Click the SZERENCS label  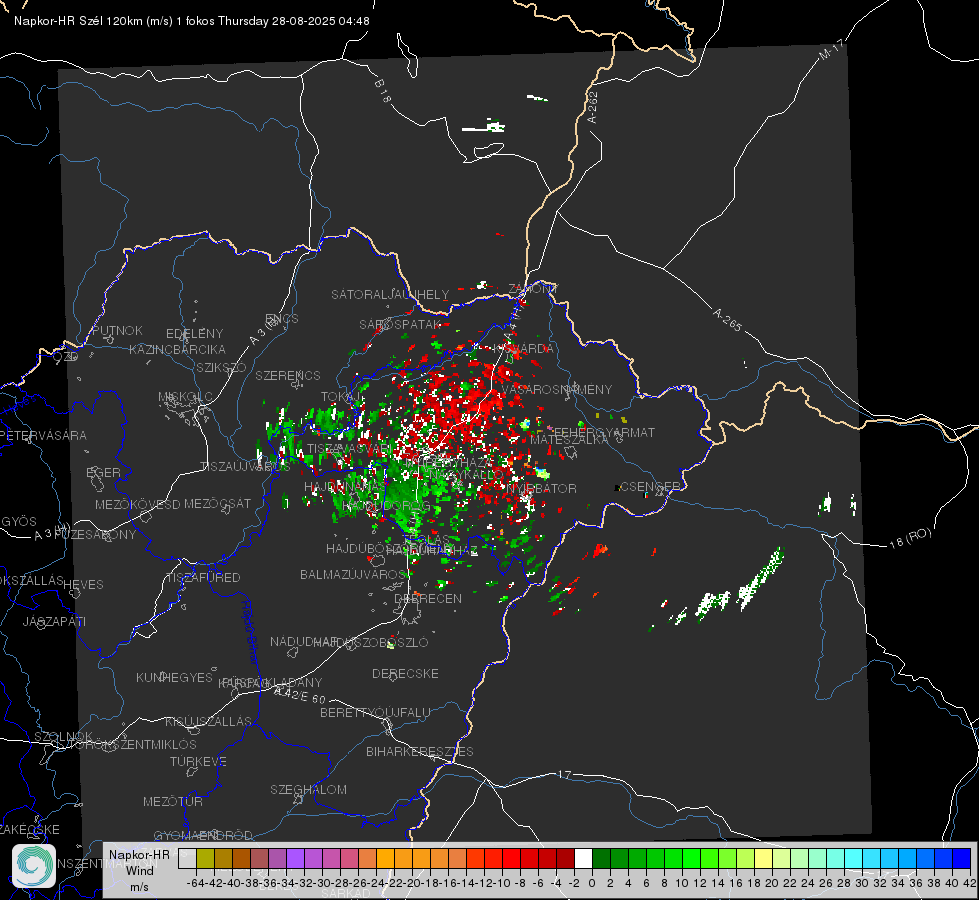(288, 375)
